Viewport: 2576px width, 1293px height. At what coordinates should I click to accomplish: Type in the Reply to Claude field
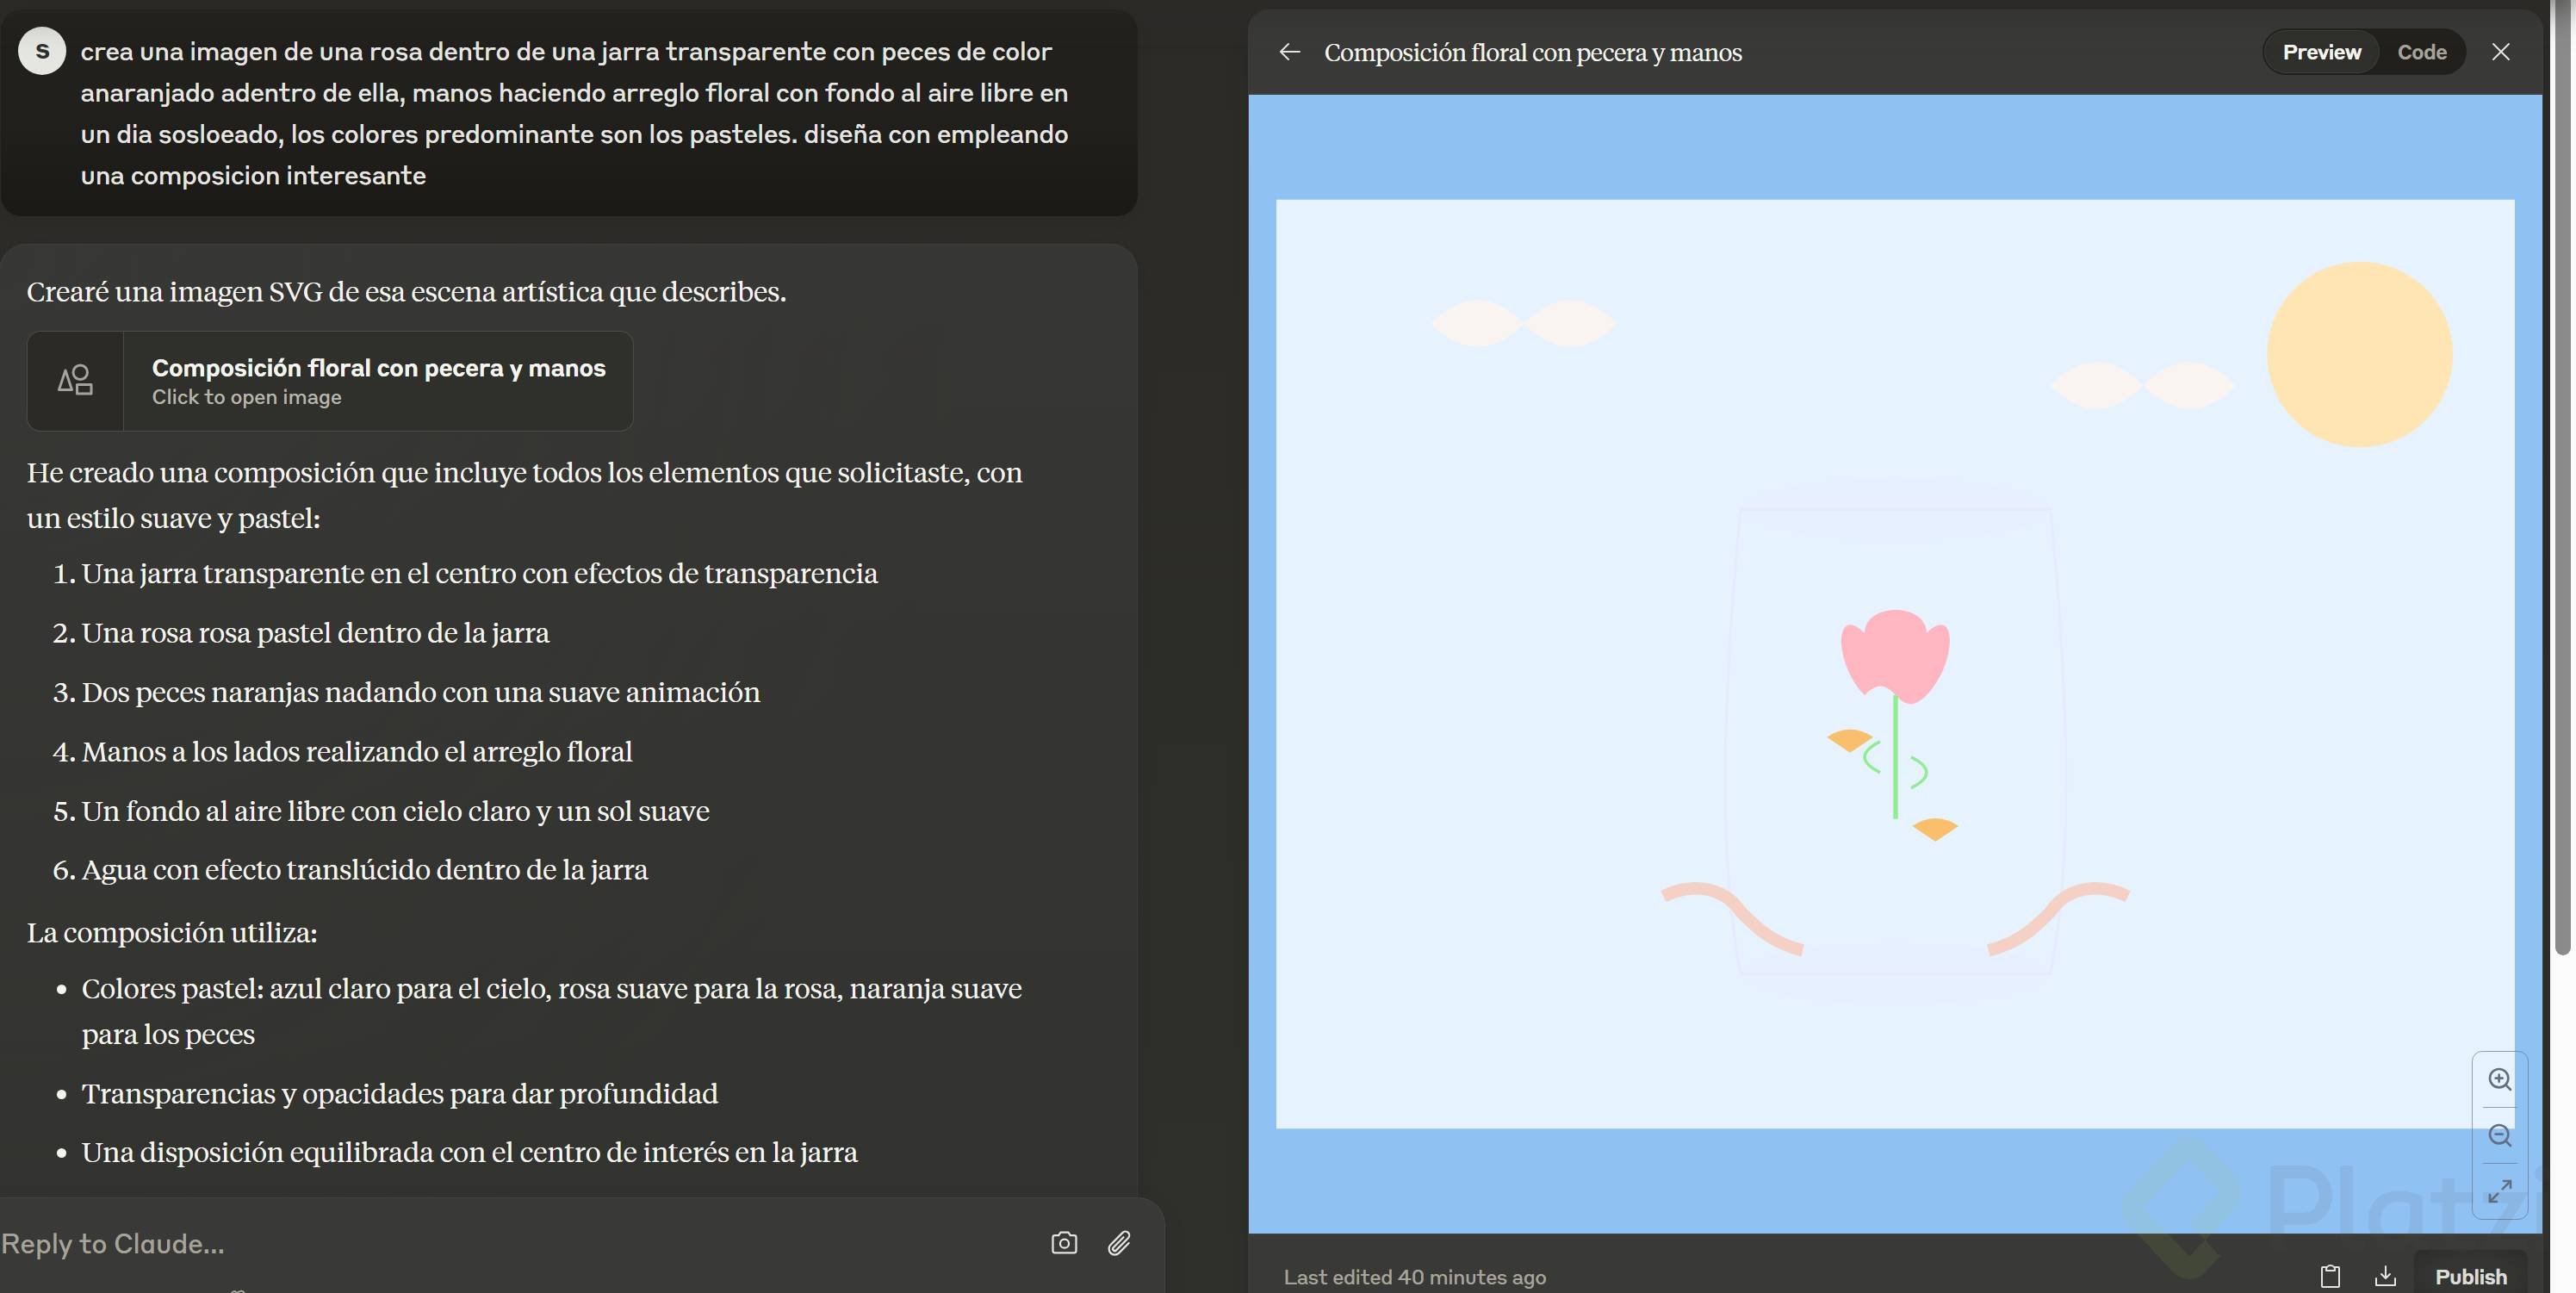(500, 1243)
